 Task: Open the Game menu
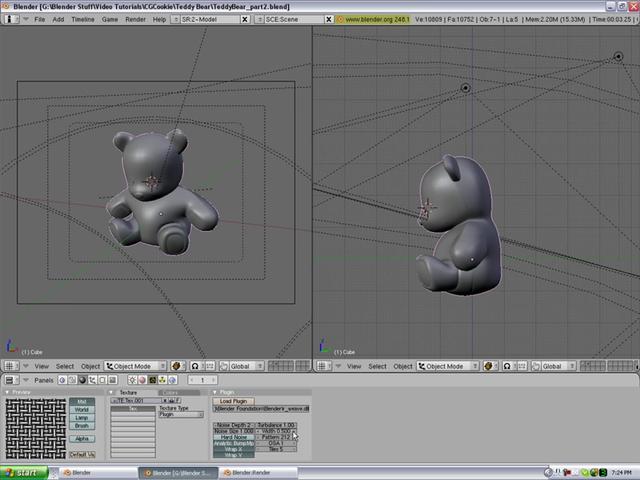pos(110,19)
